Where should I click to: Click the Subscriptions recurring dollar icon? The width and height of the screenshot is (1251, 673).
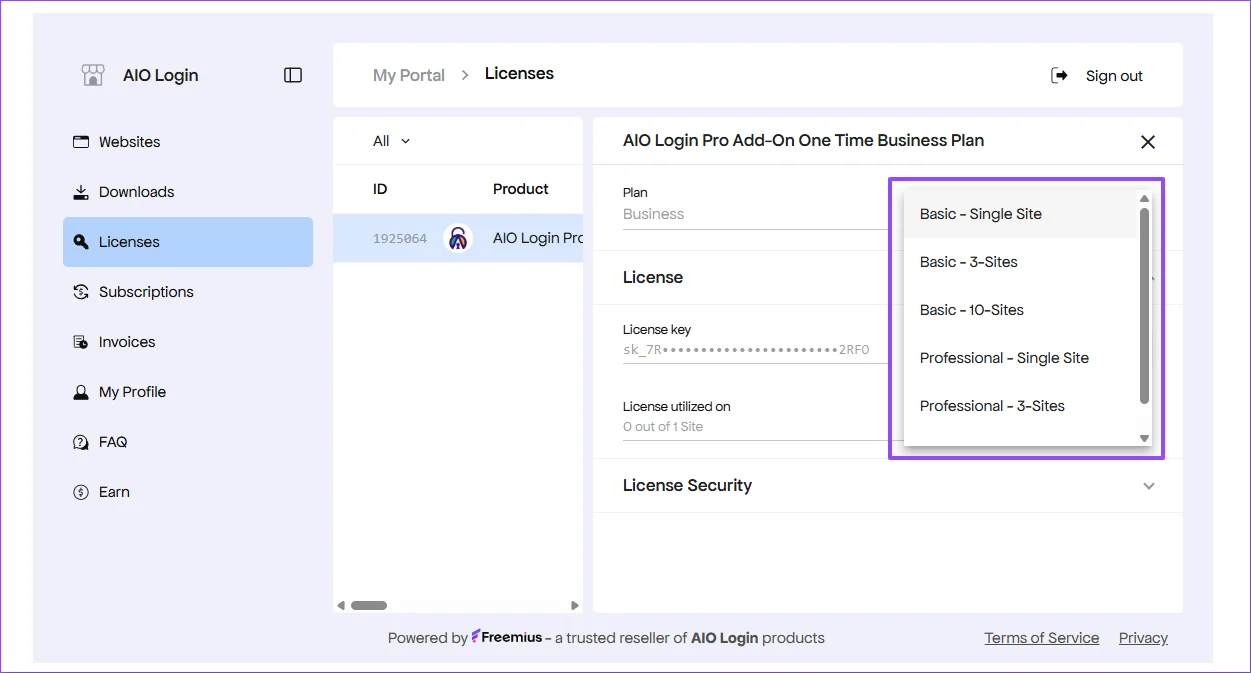click(x=81, y=292)
